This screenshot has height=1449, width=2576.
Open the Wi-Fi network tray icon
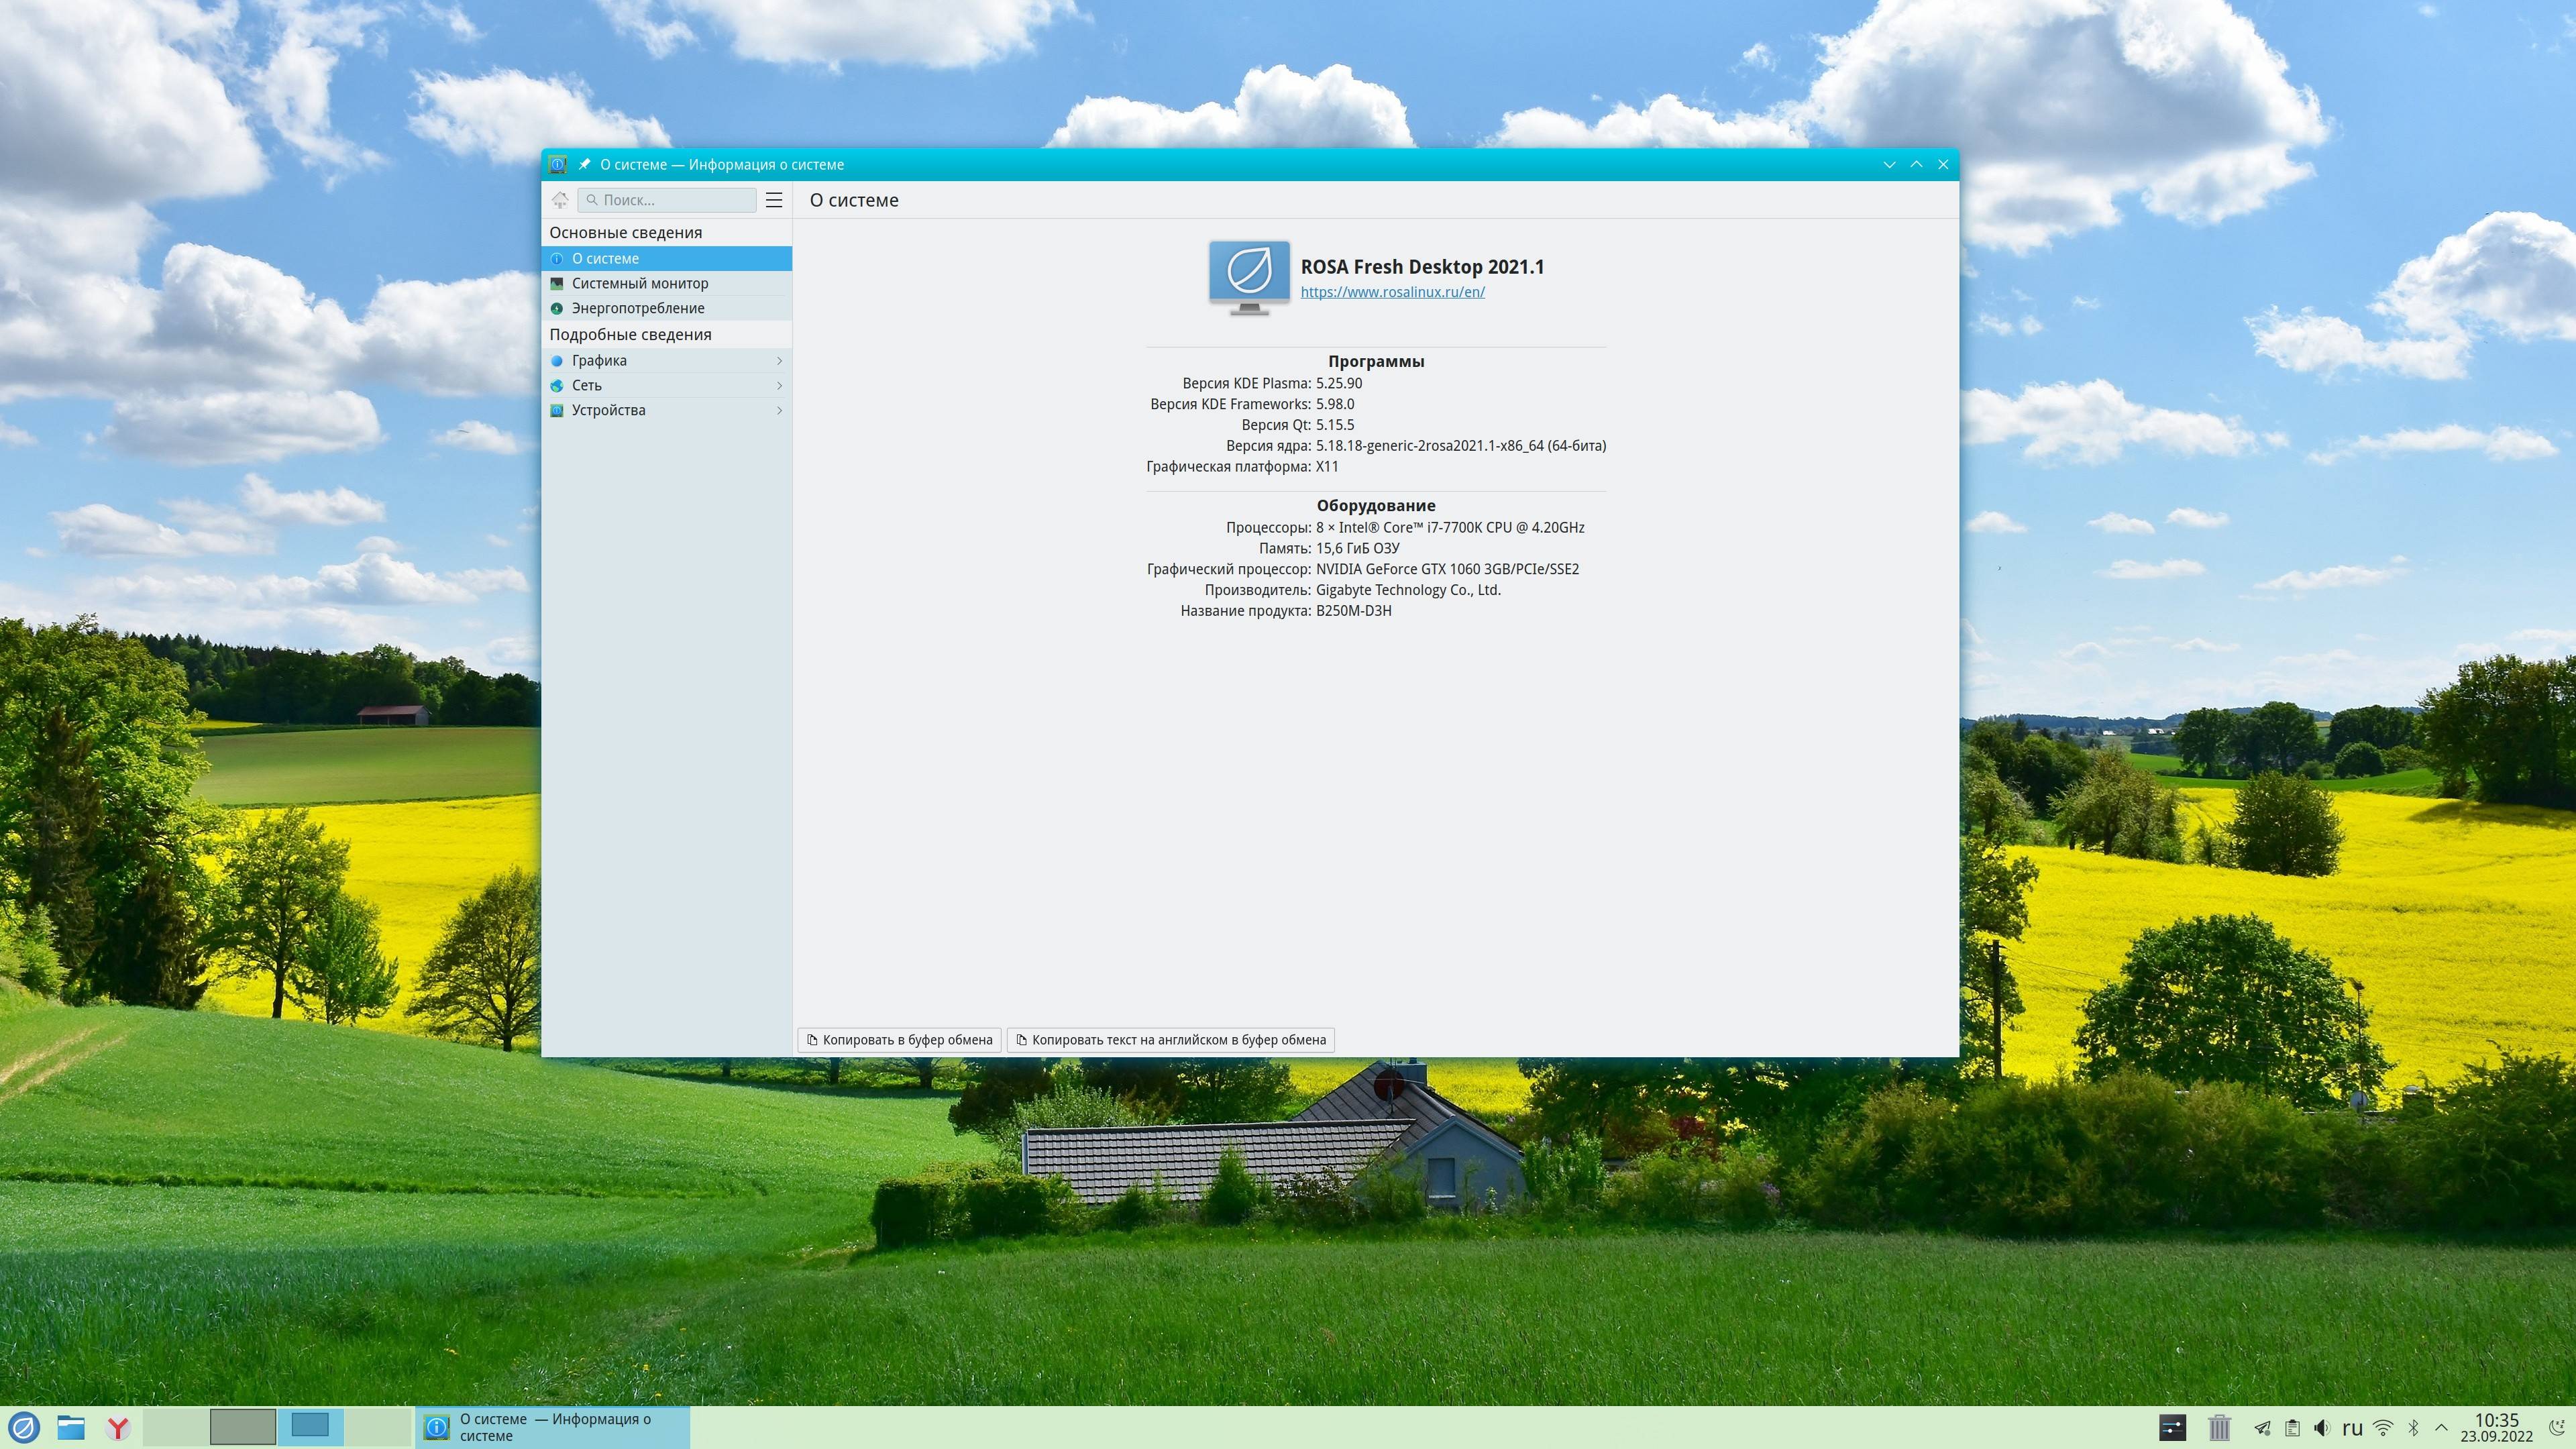pos(2383,1428)
